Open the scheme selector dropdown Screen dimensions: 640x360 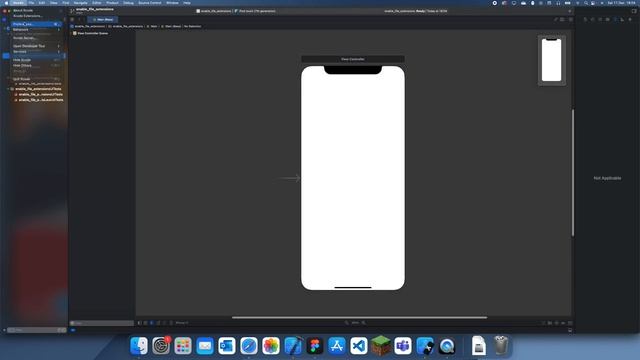213,11
